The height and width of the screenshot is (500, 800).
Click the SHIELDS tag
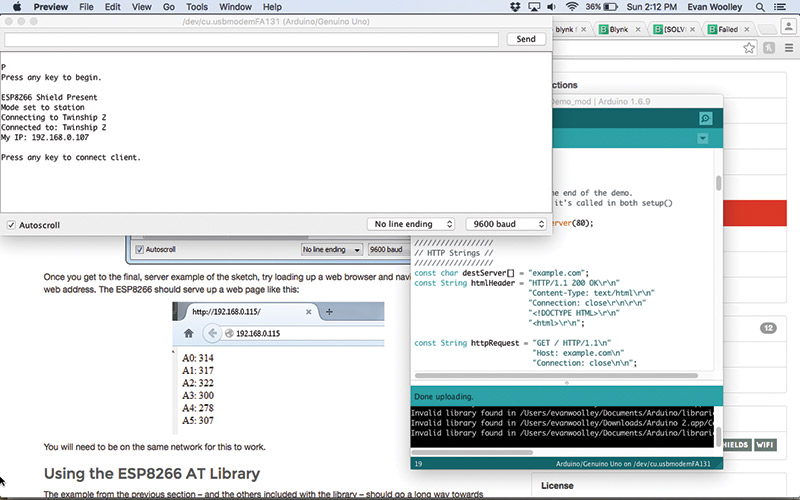(736, 445)
